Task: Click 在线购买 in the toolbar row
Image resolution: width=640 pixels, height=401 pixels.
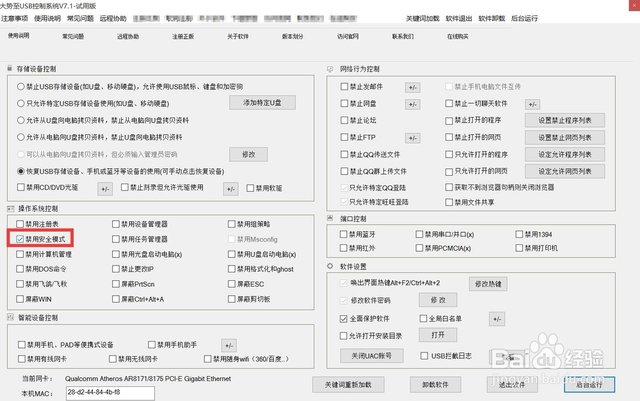Action: (458, 36)
